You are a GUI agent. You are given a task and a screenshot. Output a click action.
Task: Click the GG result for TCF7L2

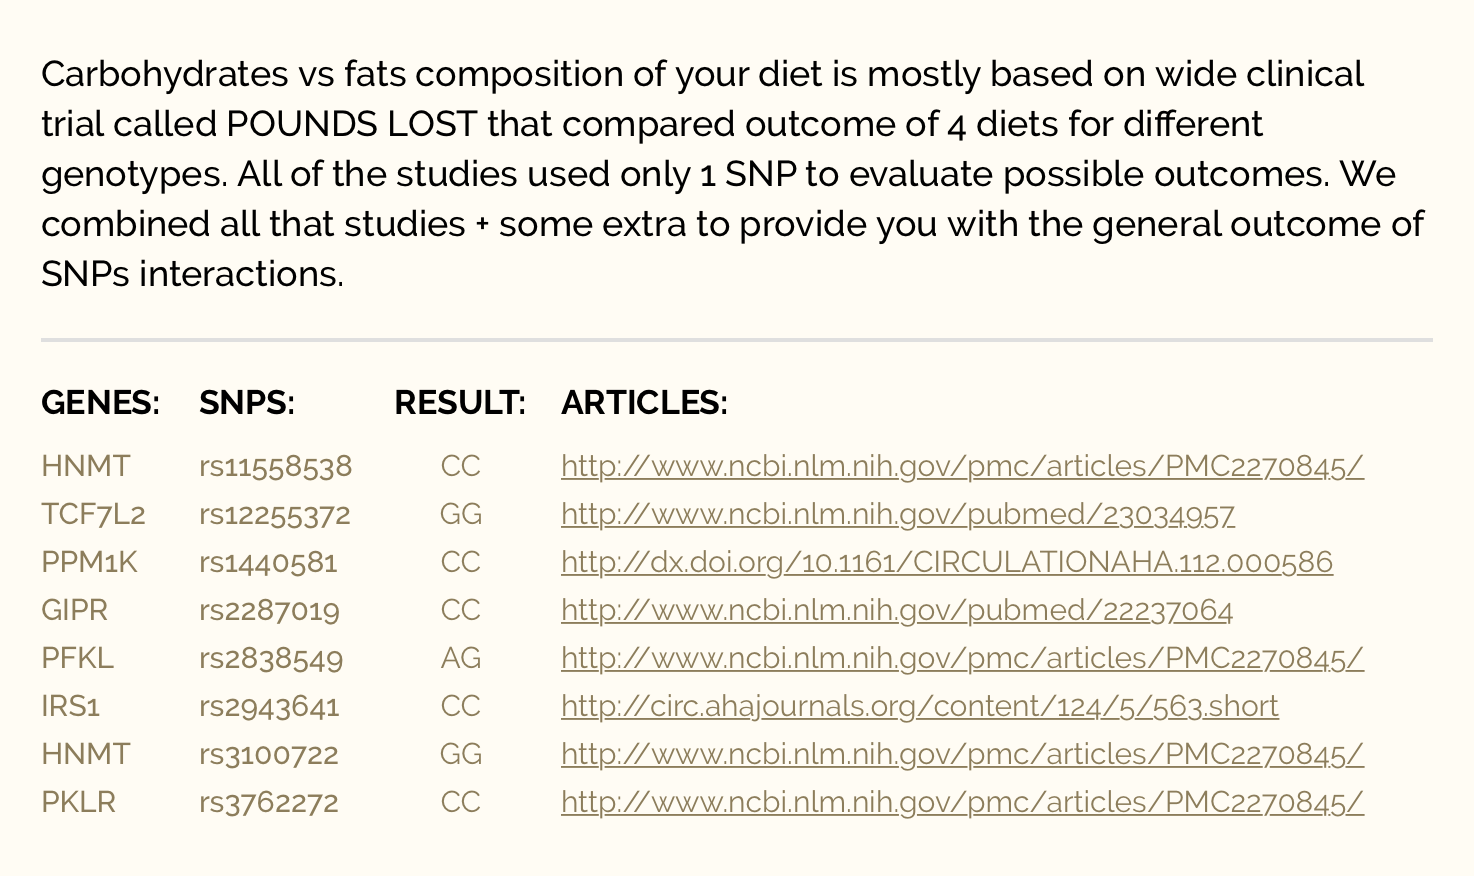(460, 514)
